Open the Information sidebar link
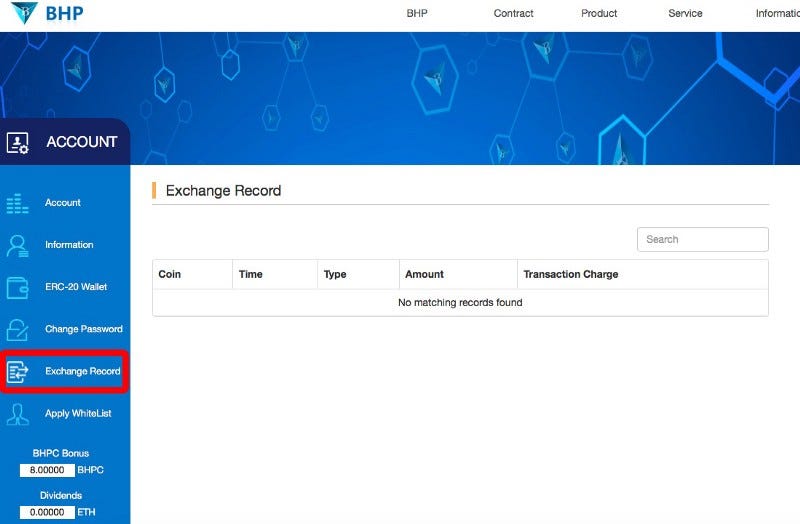Screen dimensions: 800x524 coord(69,245)
